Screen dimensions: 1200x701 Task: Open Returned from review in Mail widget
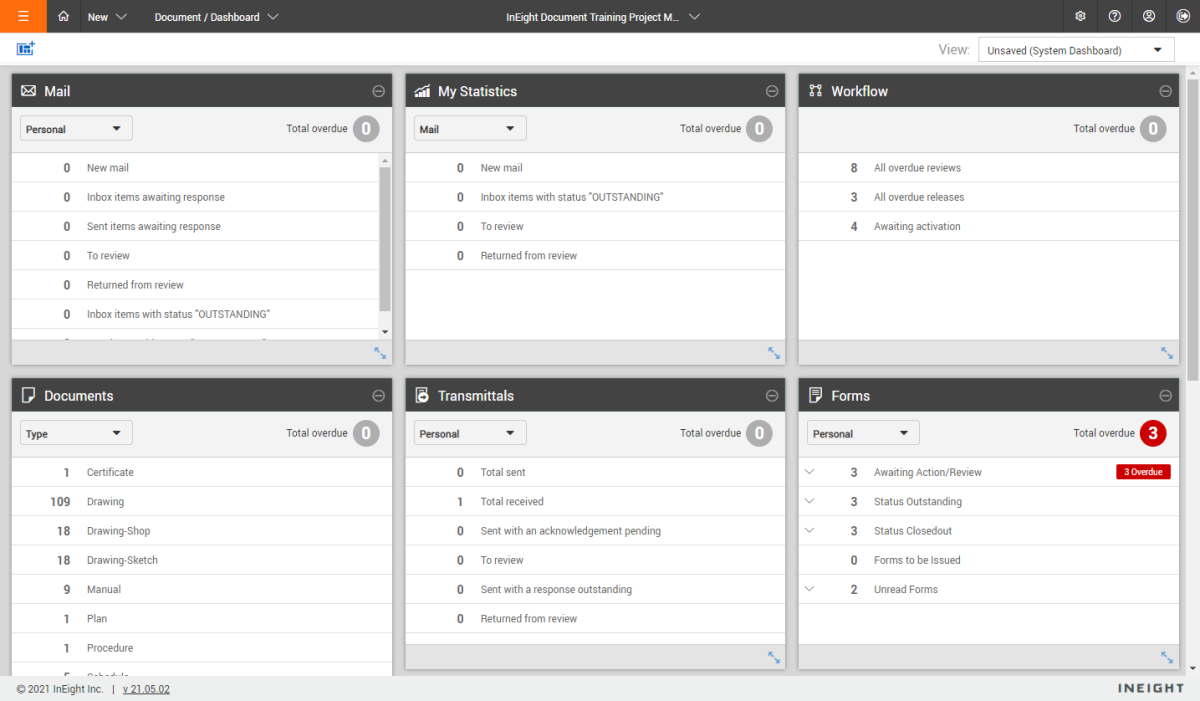[196, 285]
